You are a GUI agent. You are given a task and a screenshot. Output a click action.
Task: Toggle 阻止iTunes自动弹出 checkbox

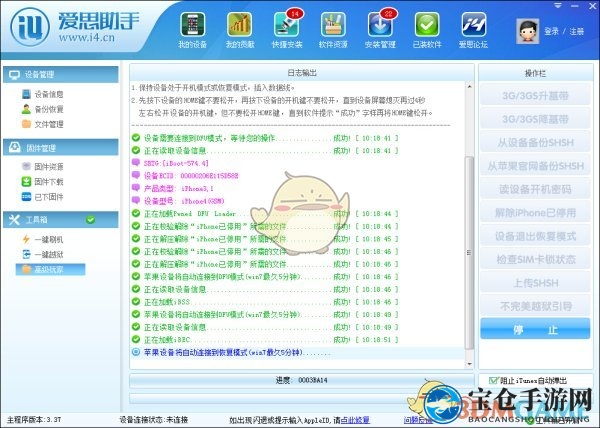493,381
